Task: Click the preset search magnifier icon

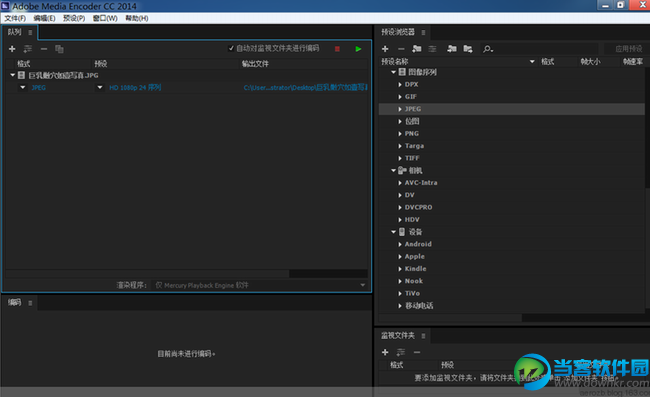Action: pyautogui.click(x=488, y=49)
